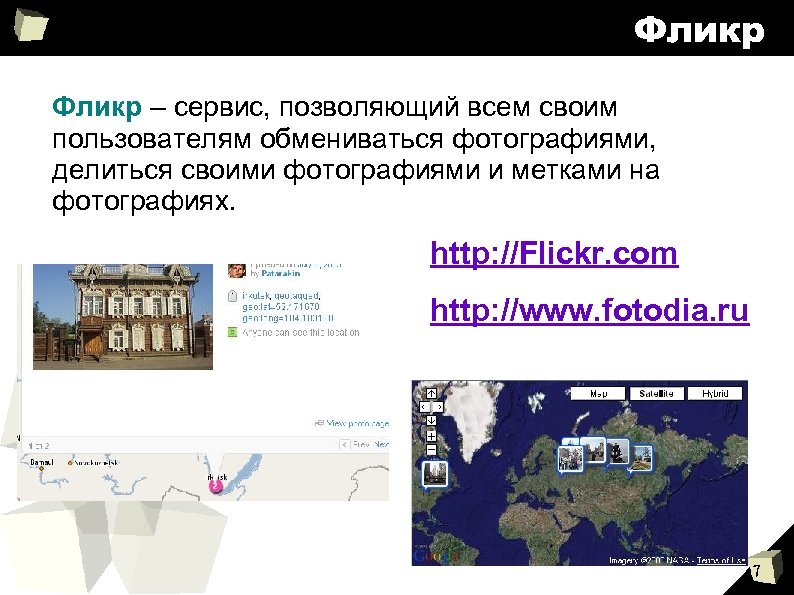Open the http://www.fotodia.ru link
Image resolution: width=794 pixels, height=595 pixels.
[589, 310]
